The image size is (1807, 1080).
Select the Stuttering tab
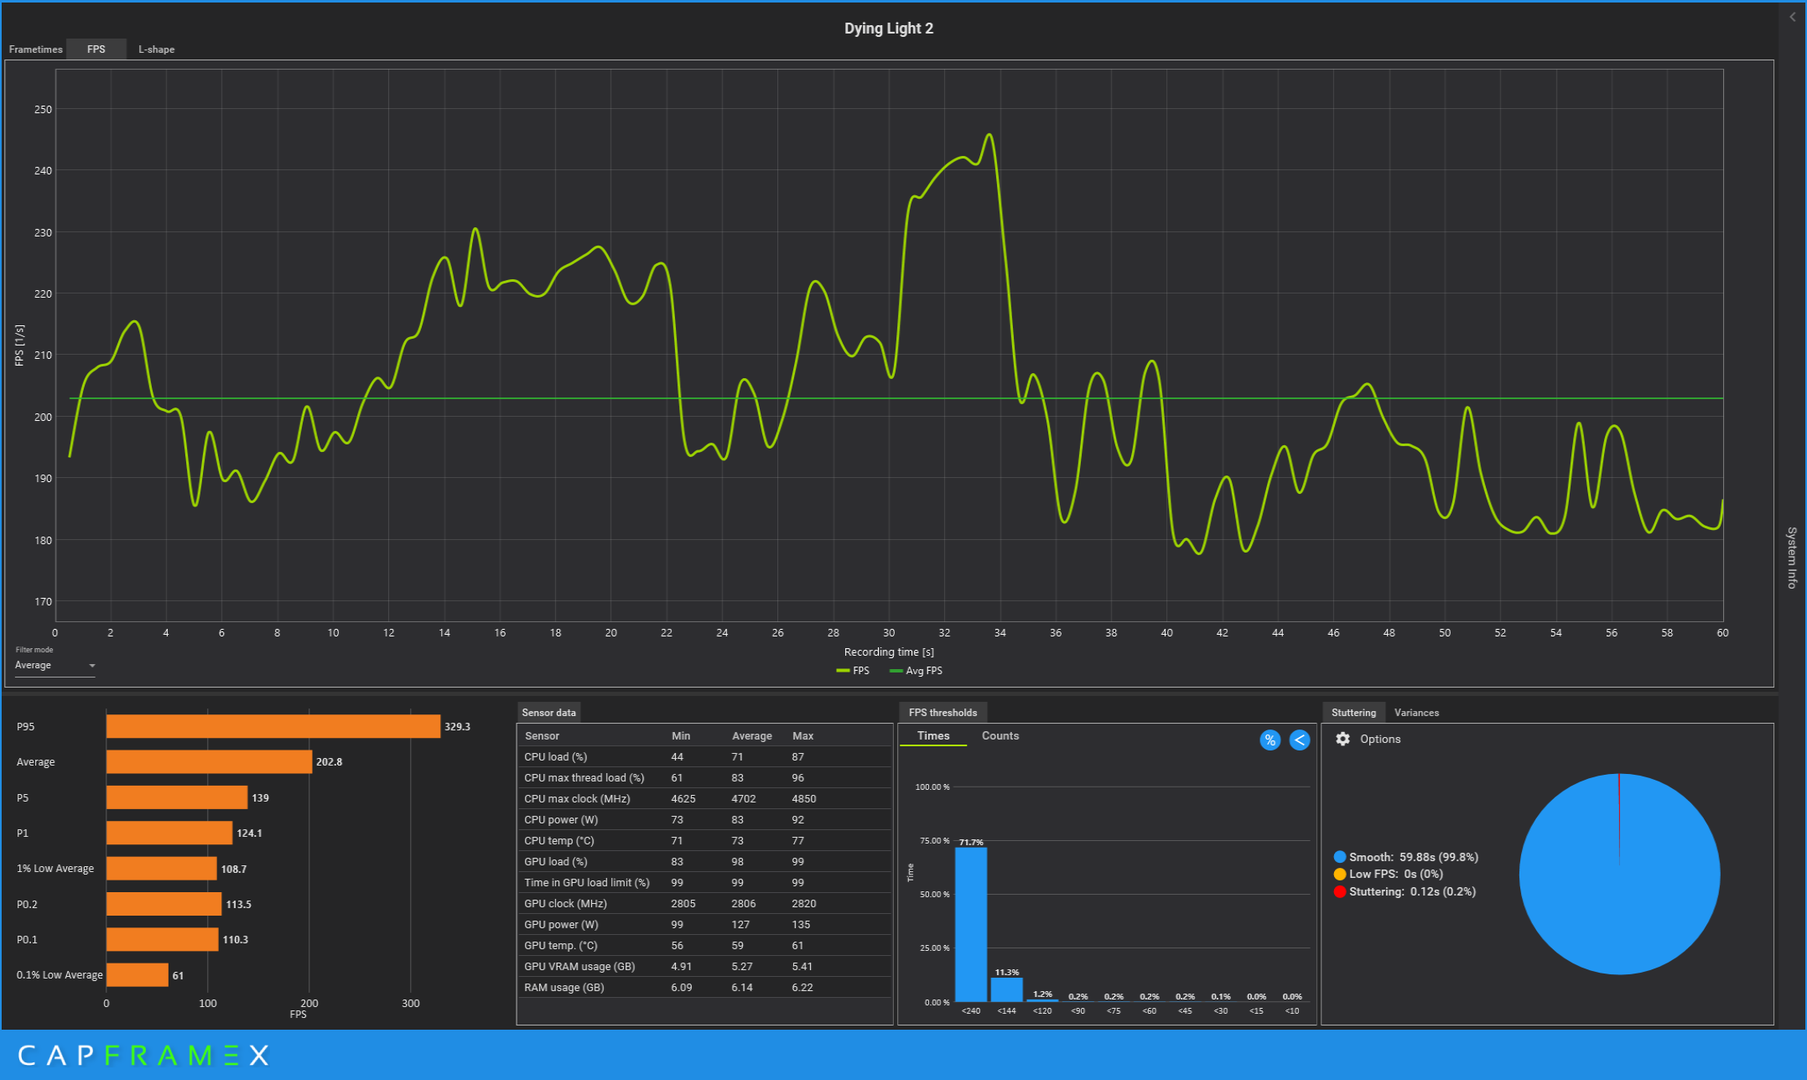click(x=1353, y=712)
